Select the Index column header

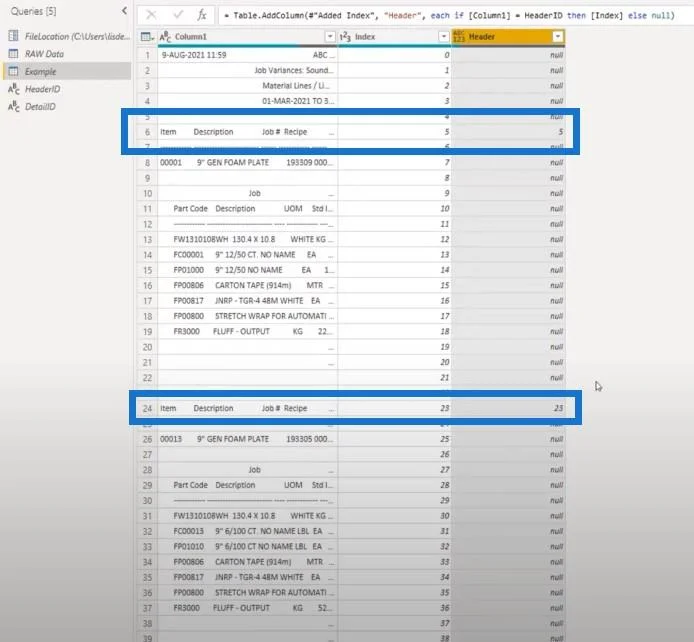pyautogui.click(x=394, y=37)
